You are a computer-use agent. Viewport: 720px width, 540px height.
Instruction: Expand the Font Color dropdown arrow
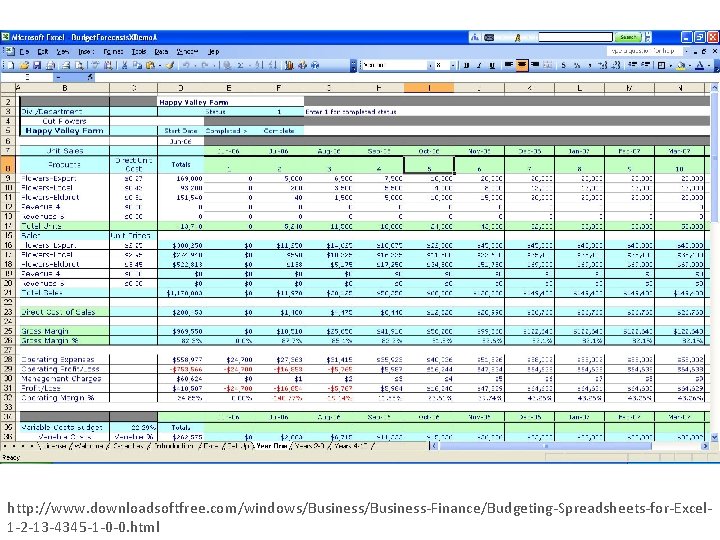709,65
